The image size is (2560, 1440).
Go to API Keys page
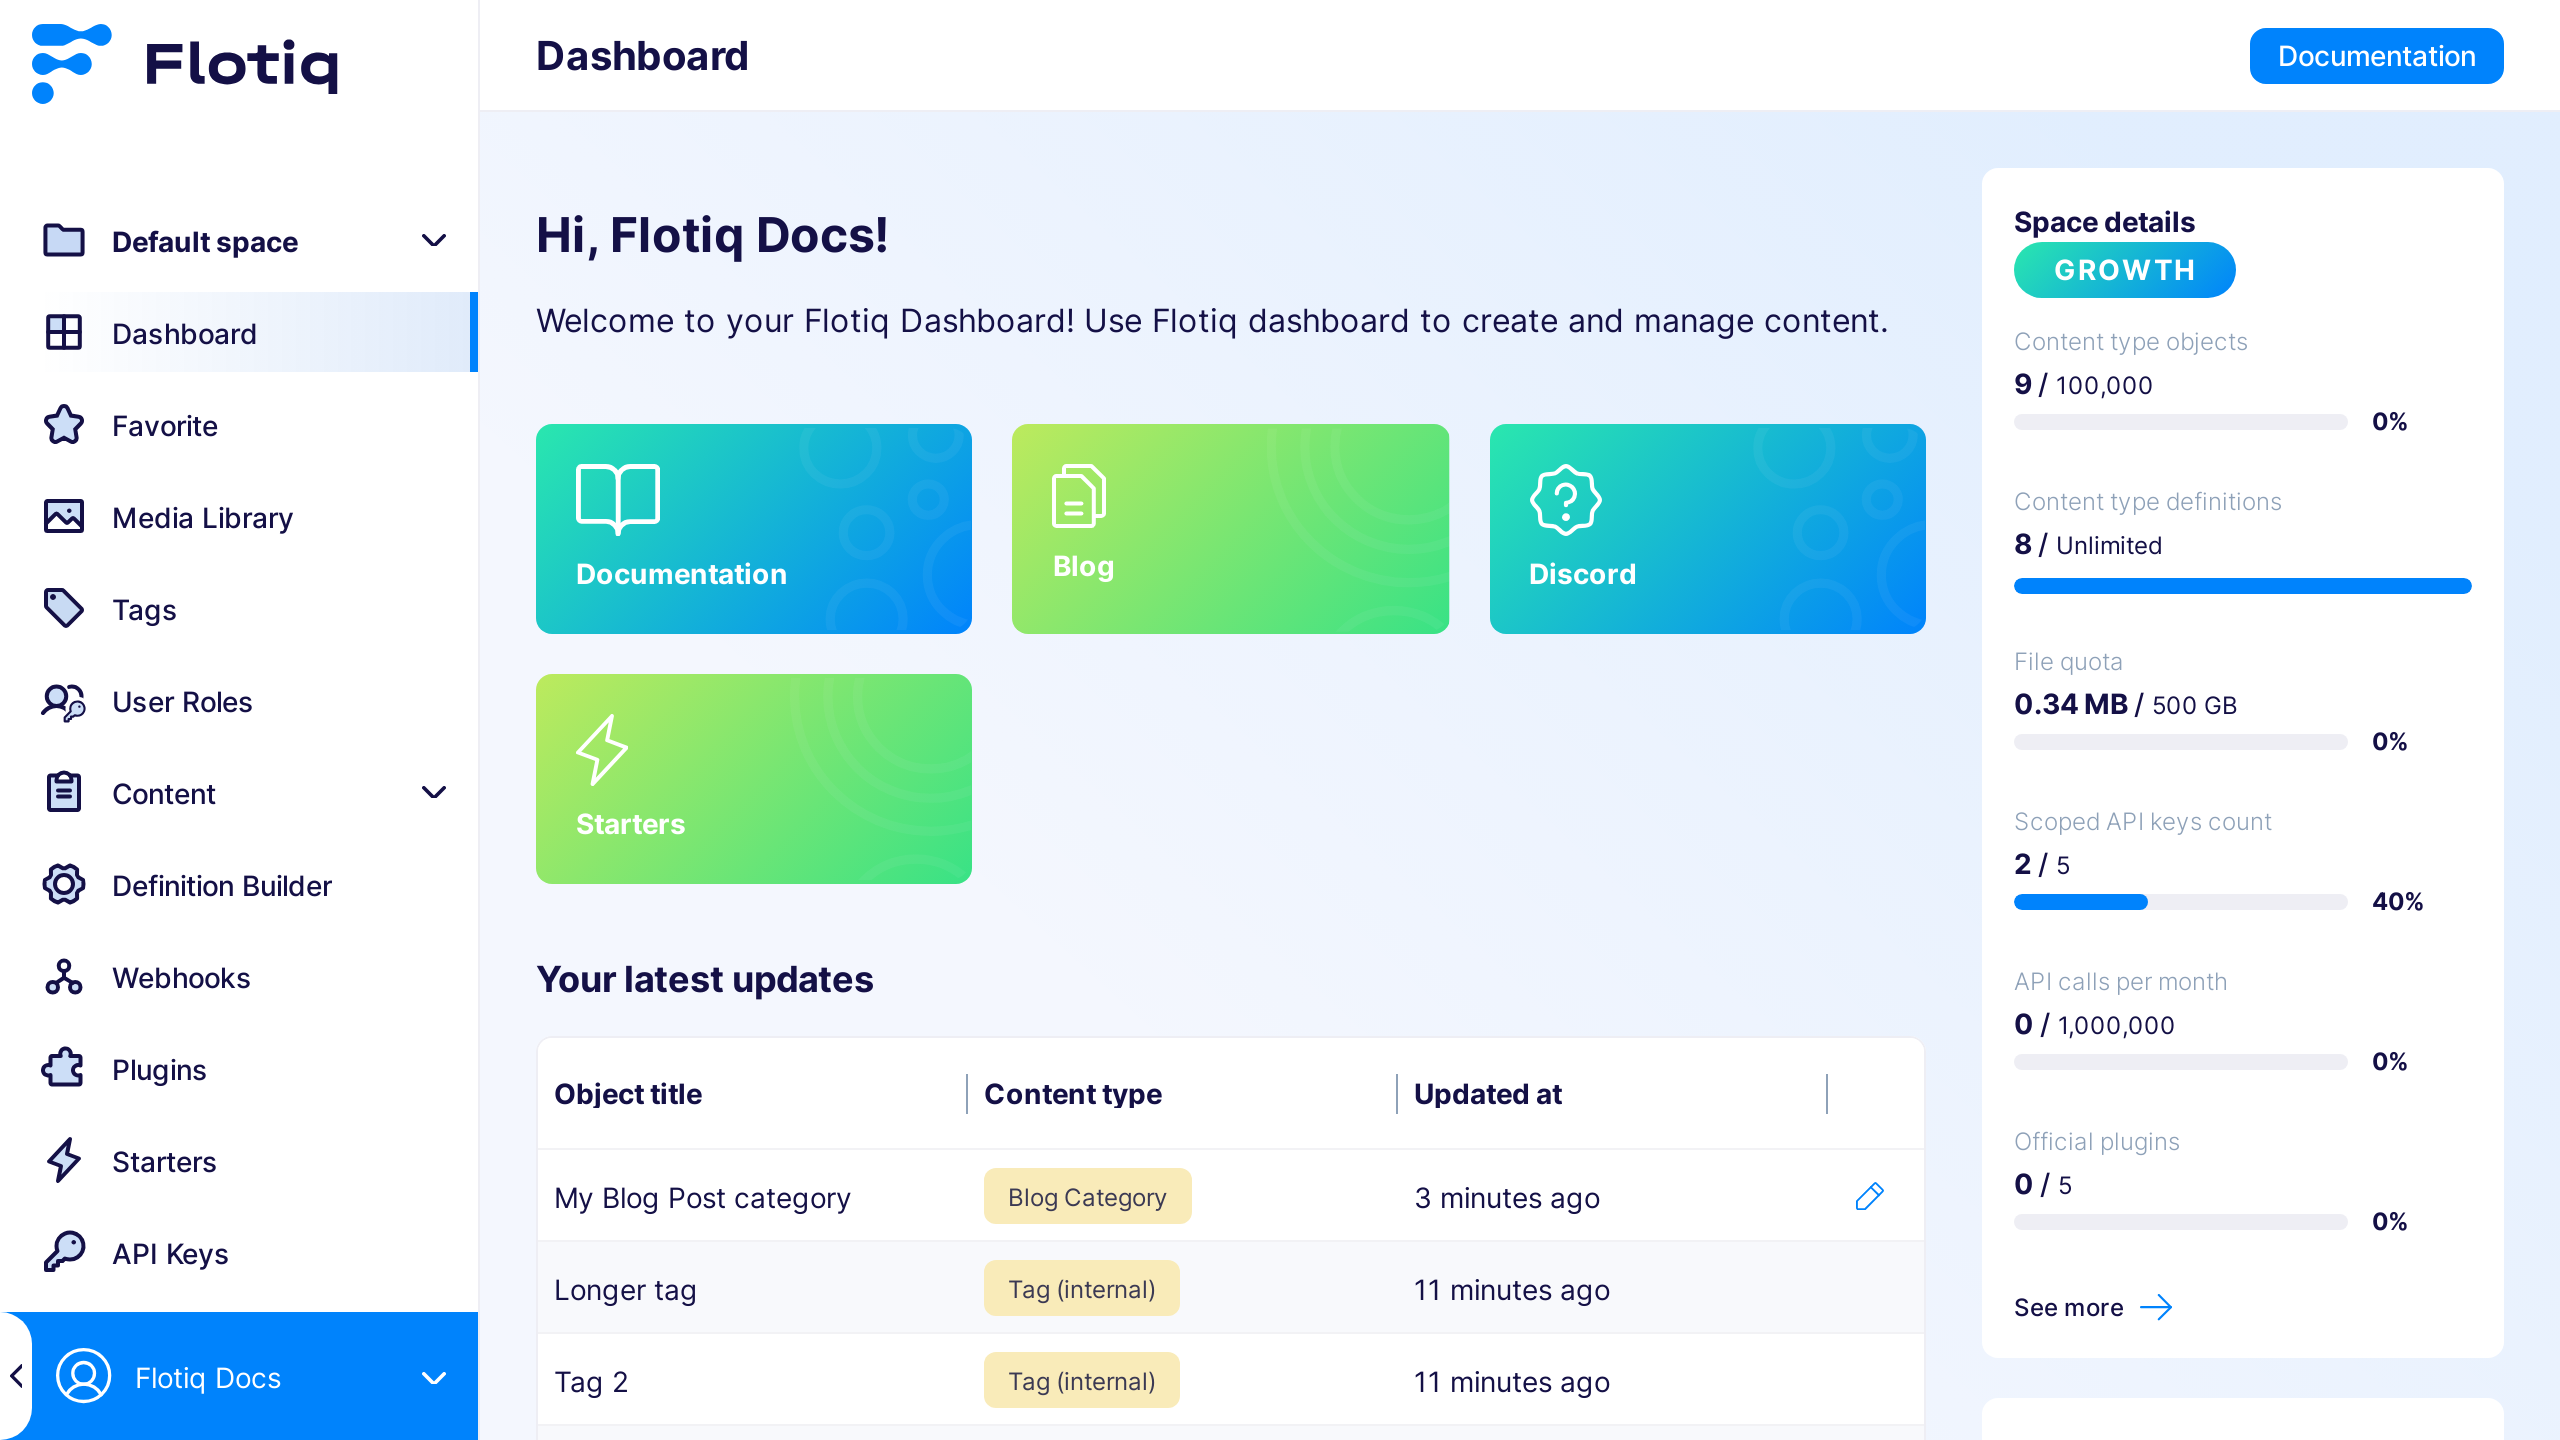(239, 1253)
